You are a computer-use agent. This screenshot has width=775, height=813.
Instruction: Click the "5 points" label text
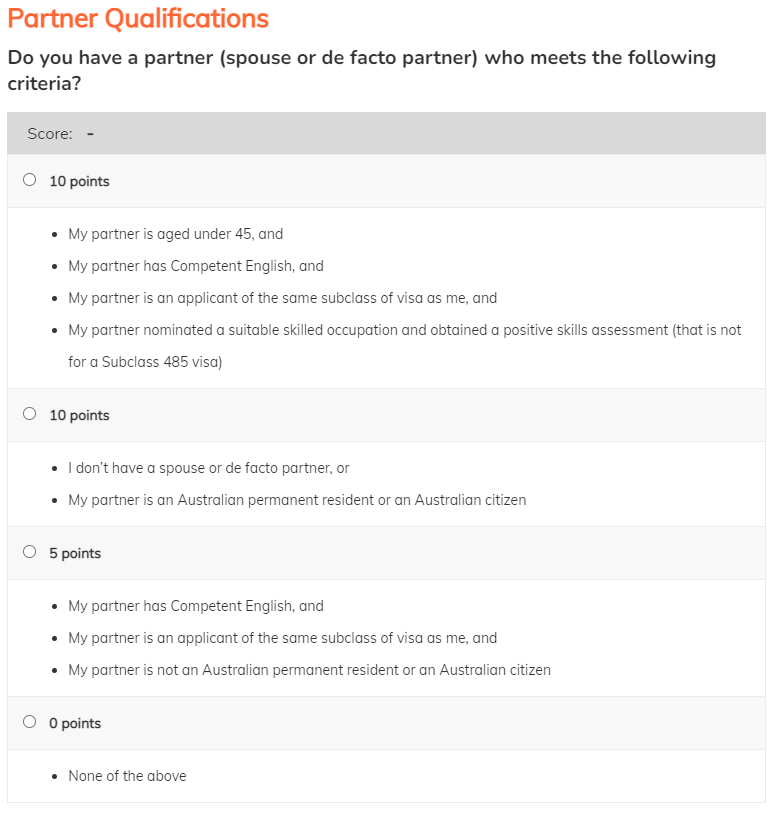pyautogui.click(x=75, y=553)
